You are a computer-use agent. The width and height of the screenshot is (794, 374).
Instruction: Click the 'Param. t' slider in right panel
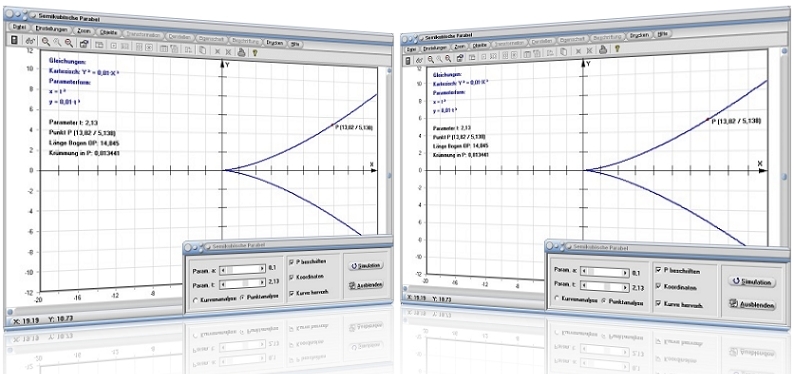tap(605, 286)
